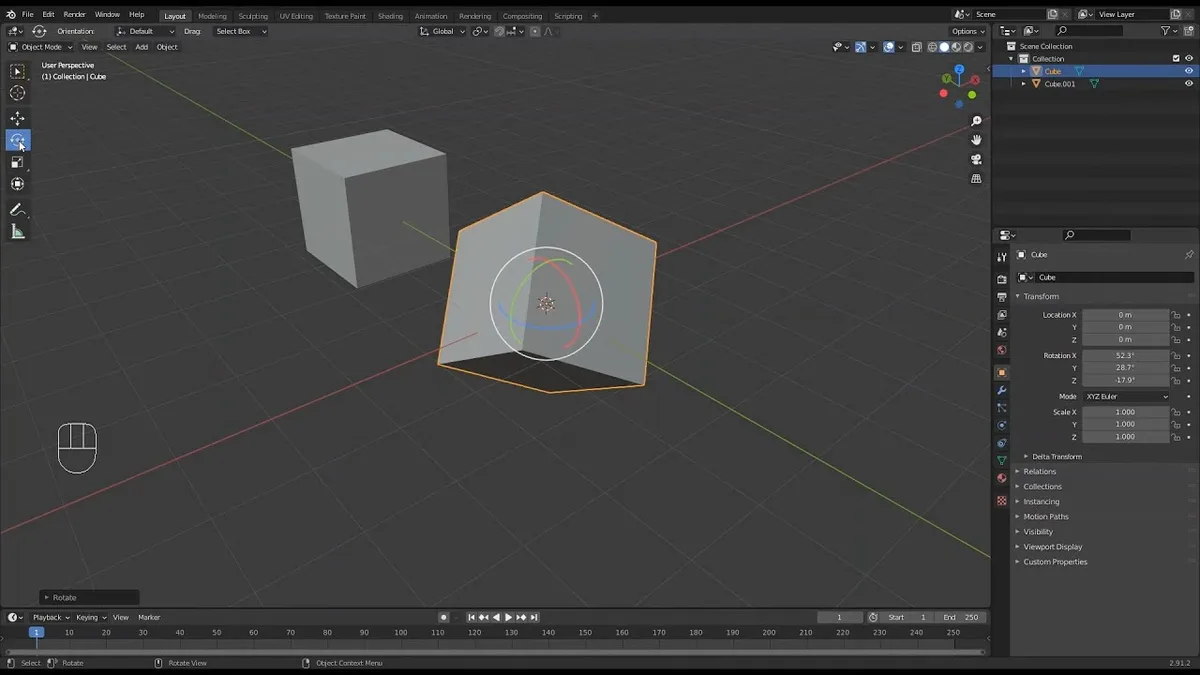Click the viewport zoom magnifier icon
Viewport: 1200px width, 675px height.
976,121
